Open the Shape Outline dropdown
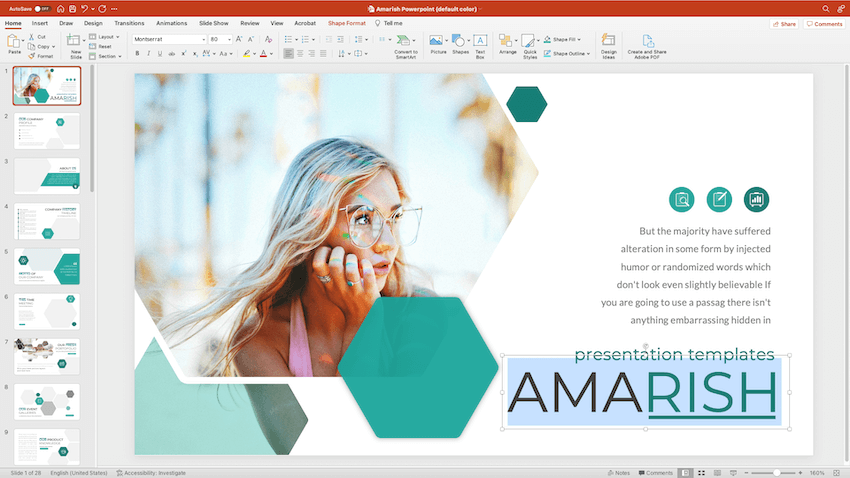 (x=566, y=54)
